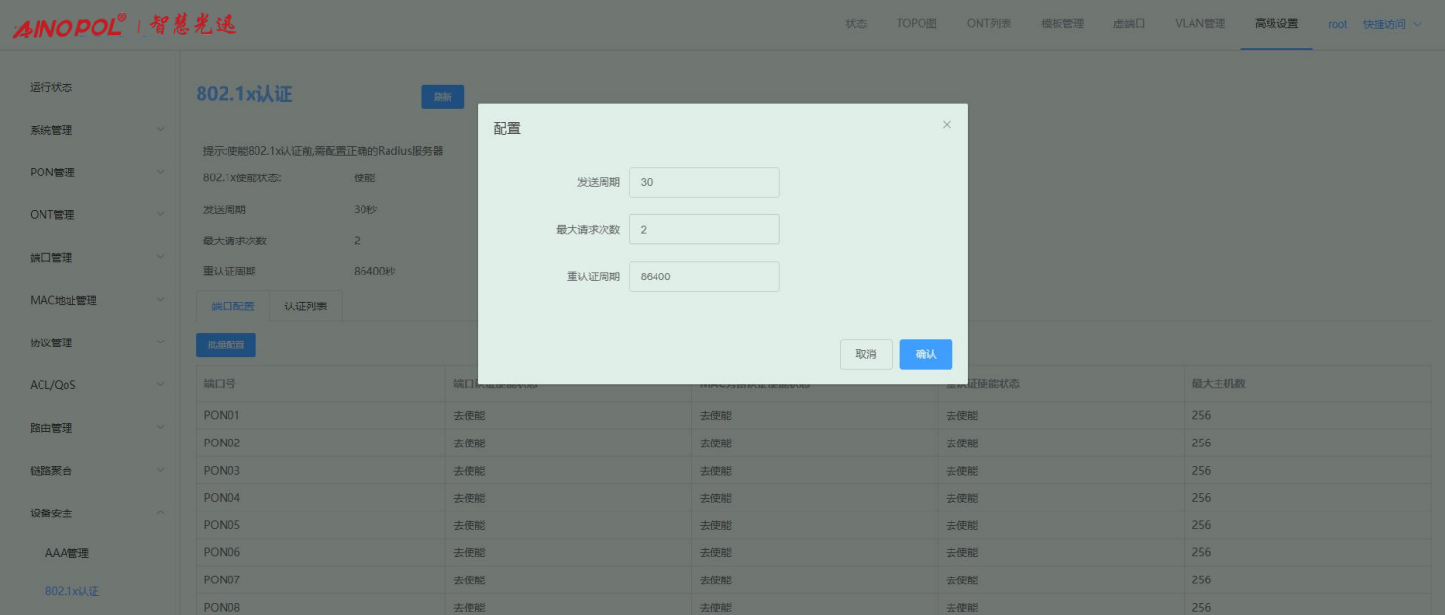Select the 最大请求次数 input field
Image resolution: width=1445 pixels, height=615 pixels.
[x=703, y=229]
